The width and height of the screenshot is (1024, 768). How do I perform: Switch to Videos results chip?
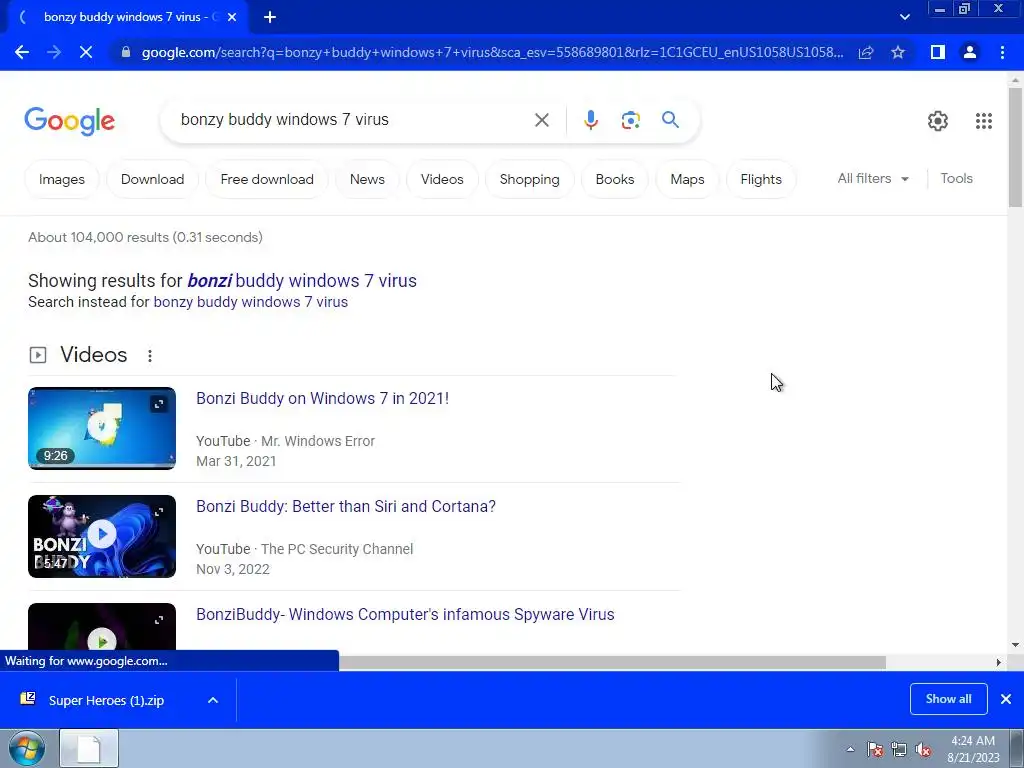pos(442,179)
